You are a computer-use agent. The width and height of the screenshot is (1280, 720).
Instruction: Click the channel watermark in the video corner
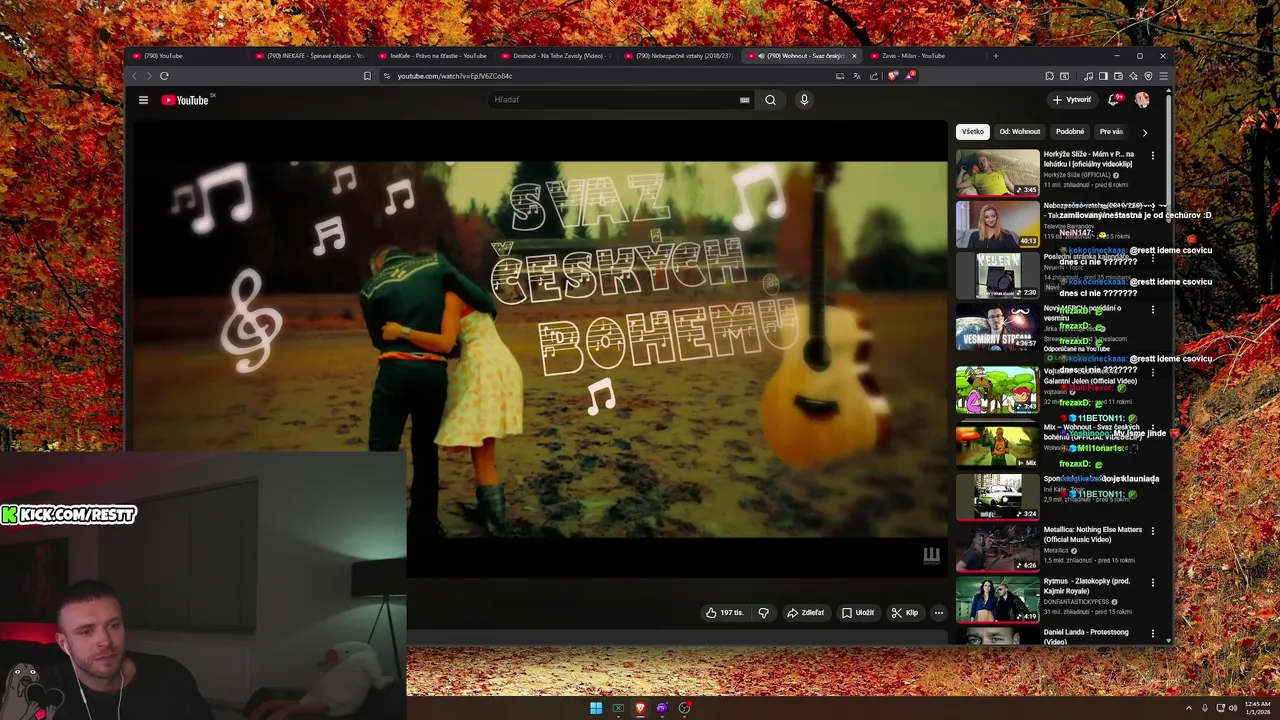coord(931,556)
